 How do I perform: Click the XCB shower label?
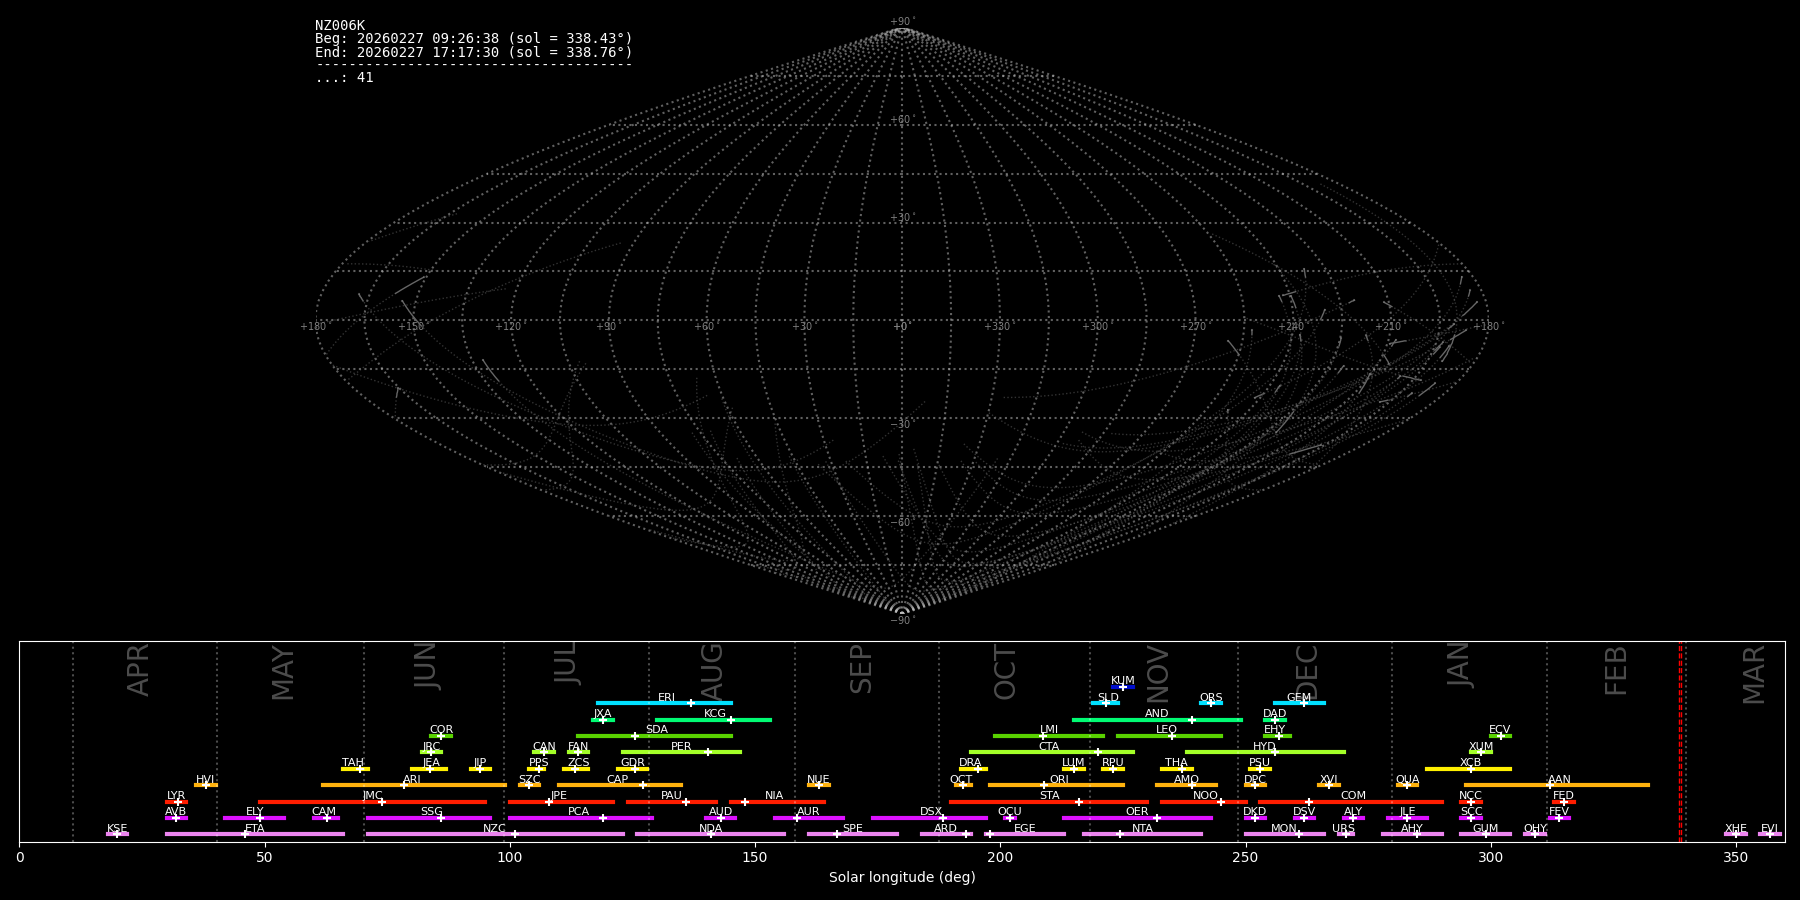coord(1470,763)
